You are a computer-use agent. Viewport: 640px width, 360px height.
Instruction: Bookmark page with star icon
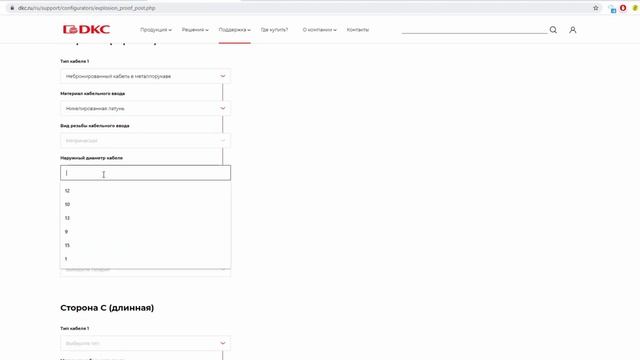pyautogui.click(x=596, y=8)
